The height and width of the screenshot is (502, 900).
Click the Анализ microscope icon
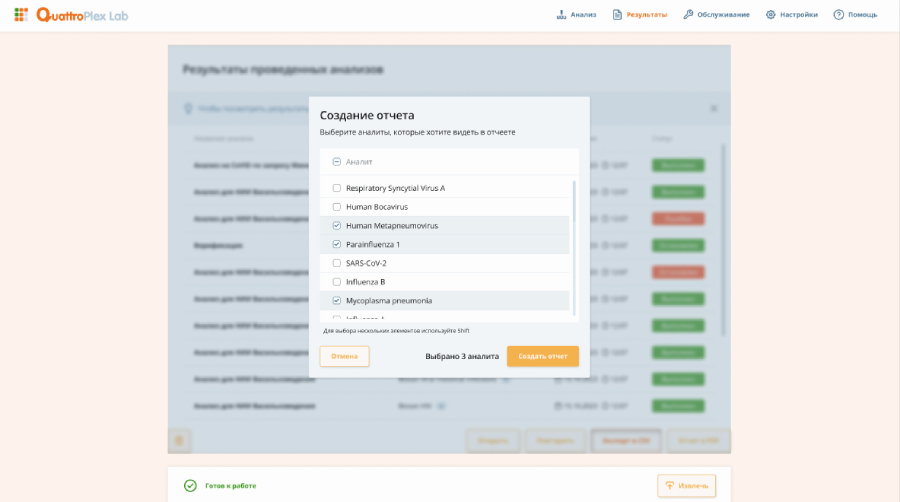pyautogui.click(x=562, y=15)
